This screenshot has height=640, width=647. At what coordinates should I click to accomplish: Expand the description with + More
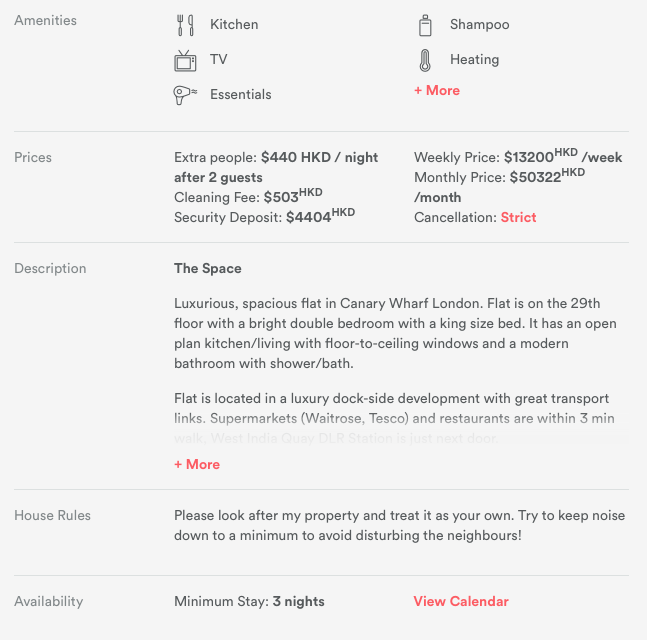(197, 464)
